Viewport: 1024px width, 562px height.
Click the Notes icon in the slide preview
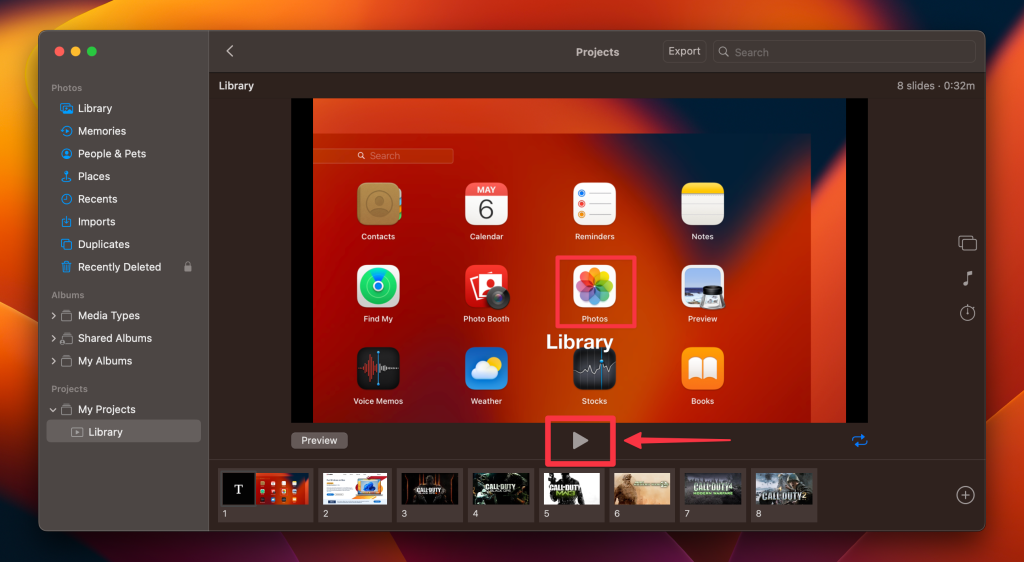click(x=703, y=204)
